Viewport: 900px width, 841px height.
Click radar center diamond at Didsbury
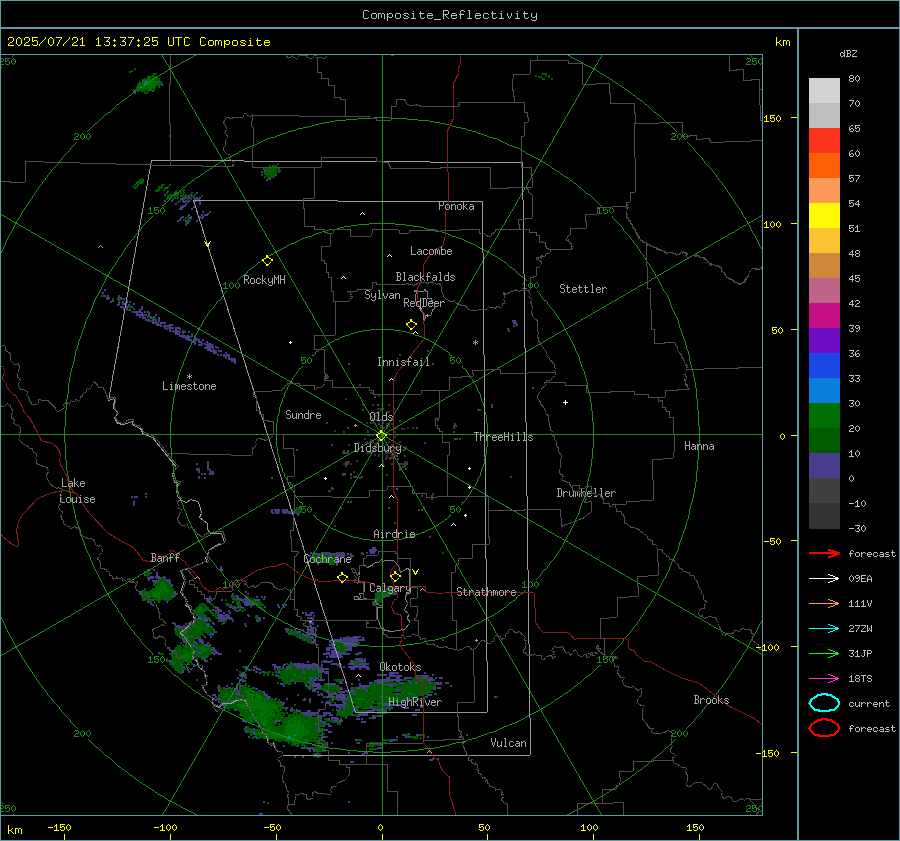[381, 436]
